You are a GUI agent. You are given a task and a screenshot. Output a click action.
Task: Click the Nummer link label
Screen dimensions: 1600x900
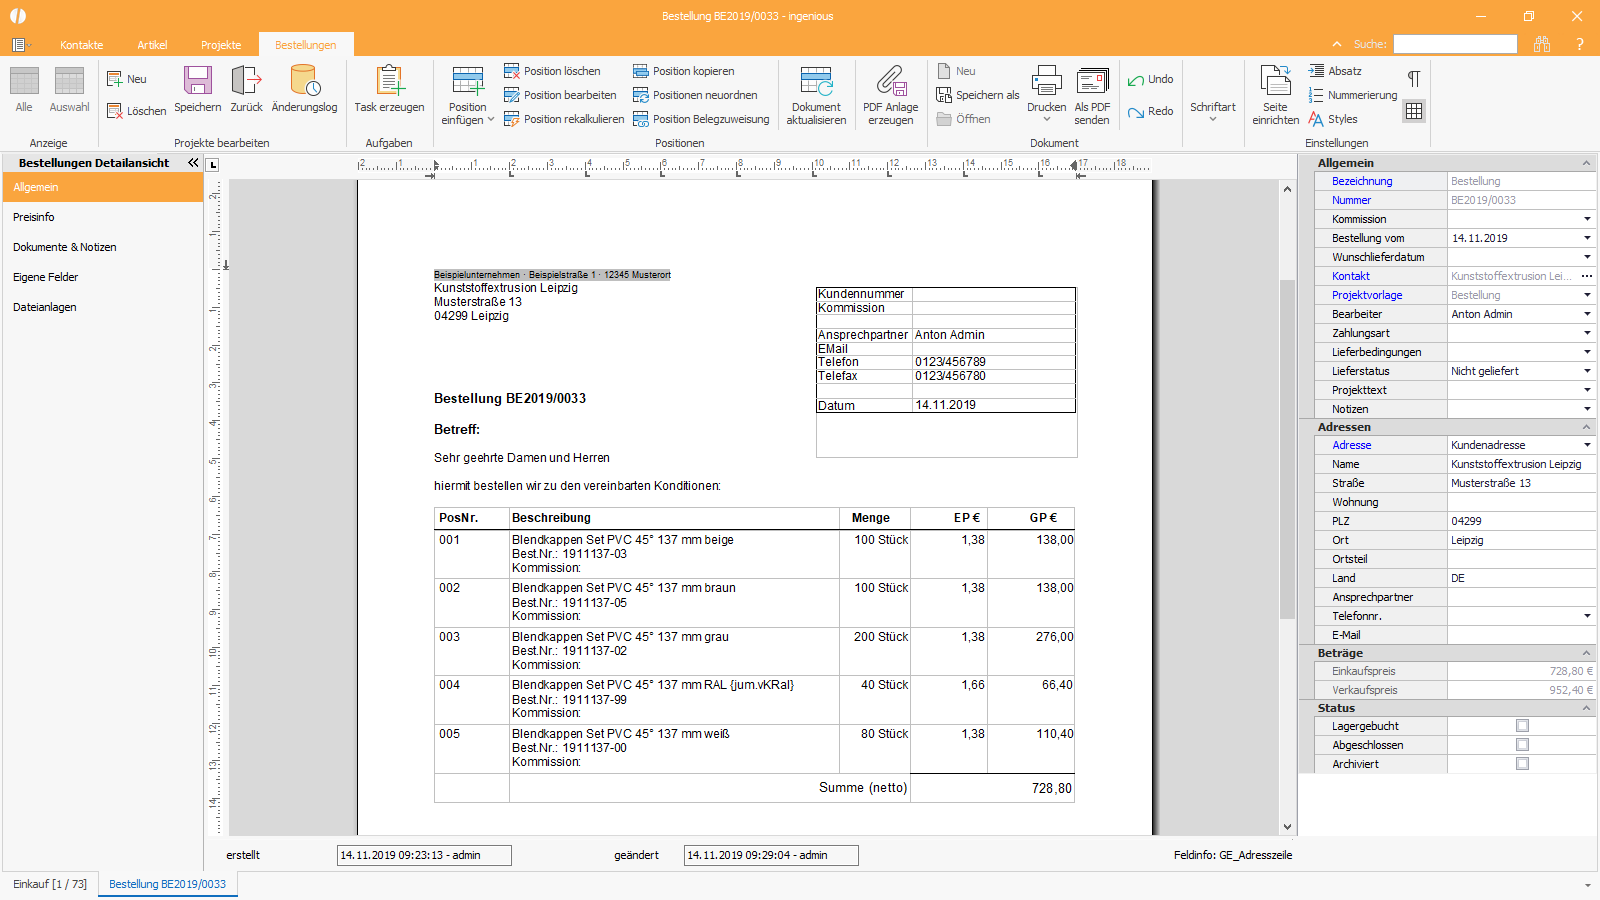tap(1351, 200)
